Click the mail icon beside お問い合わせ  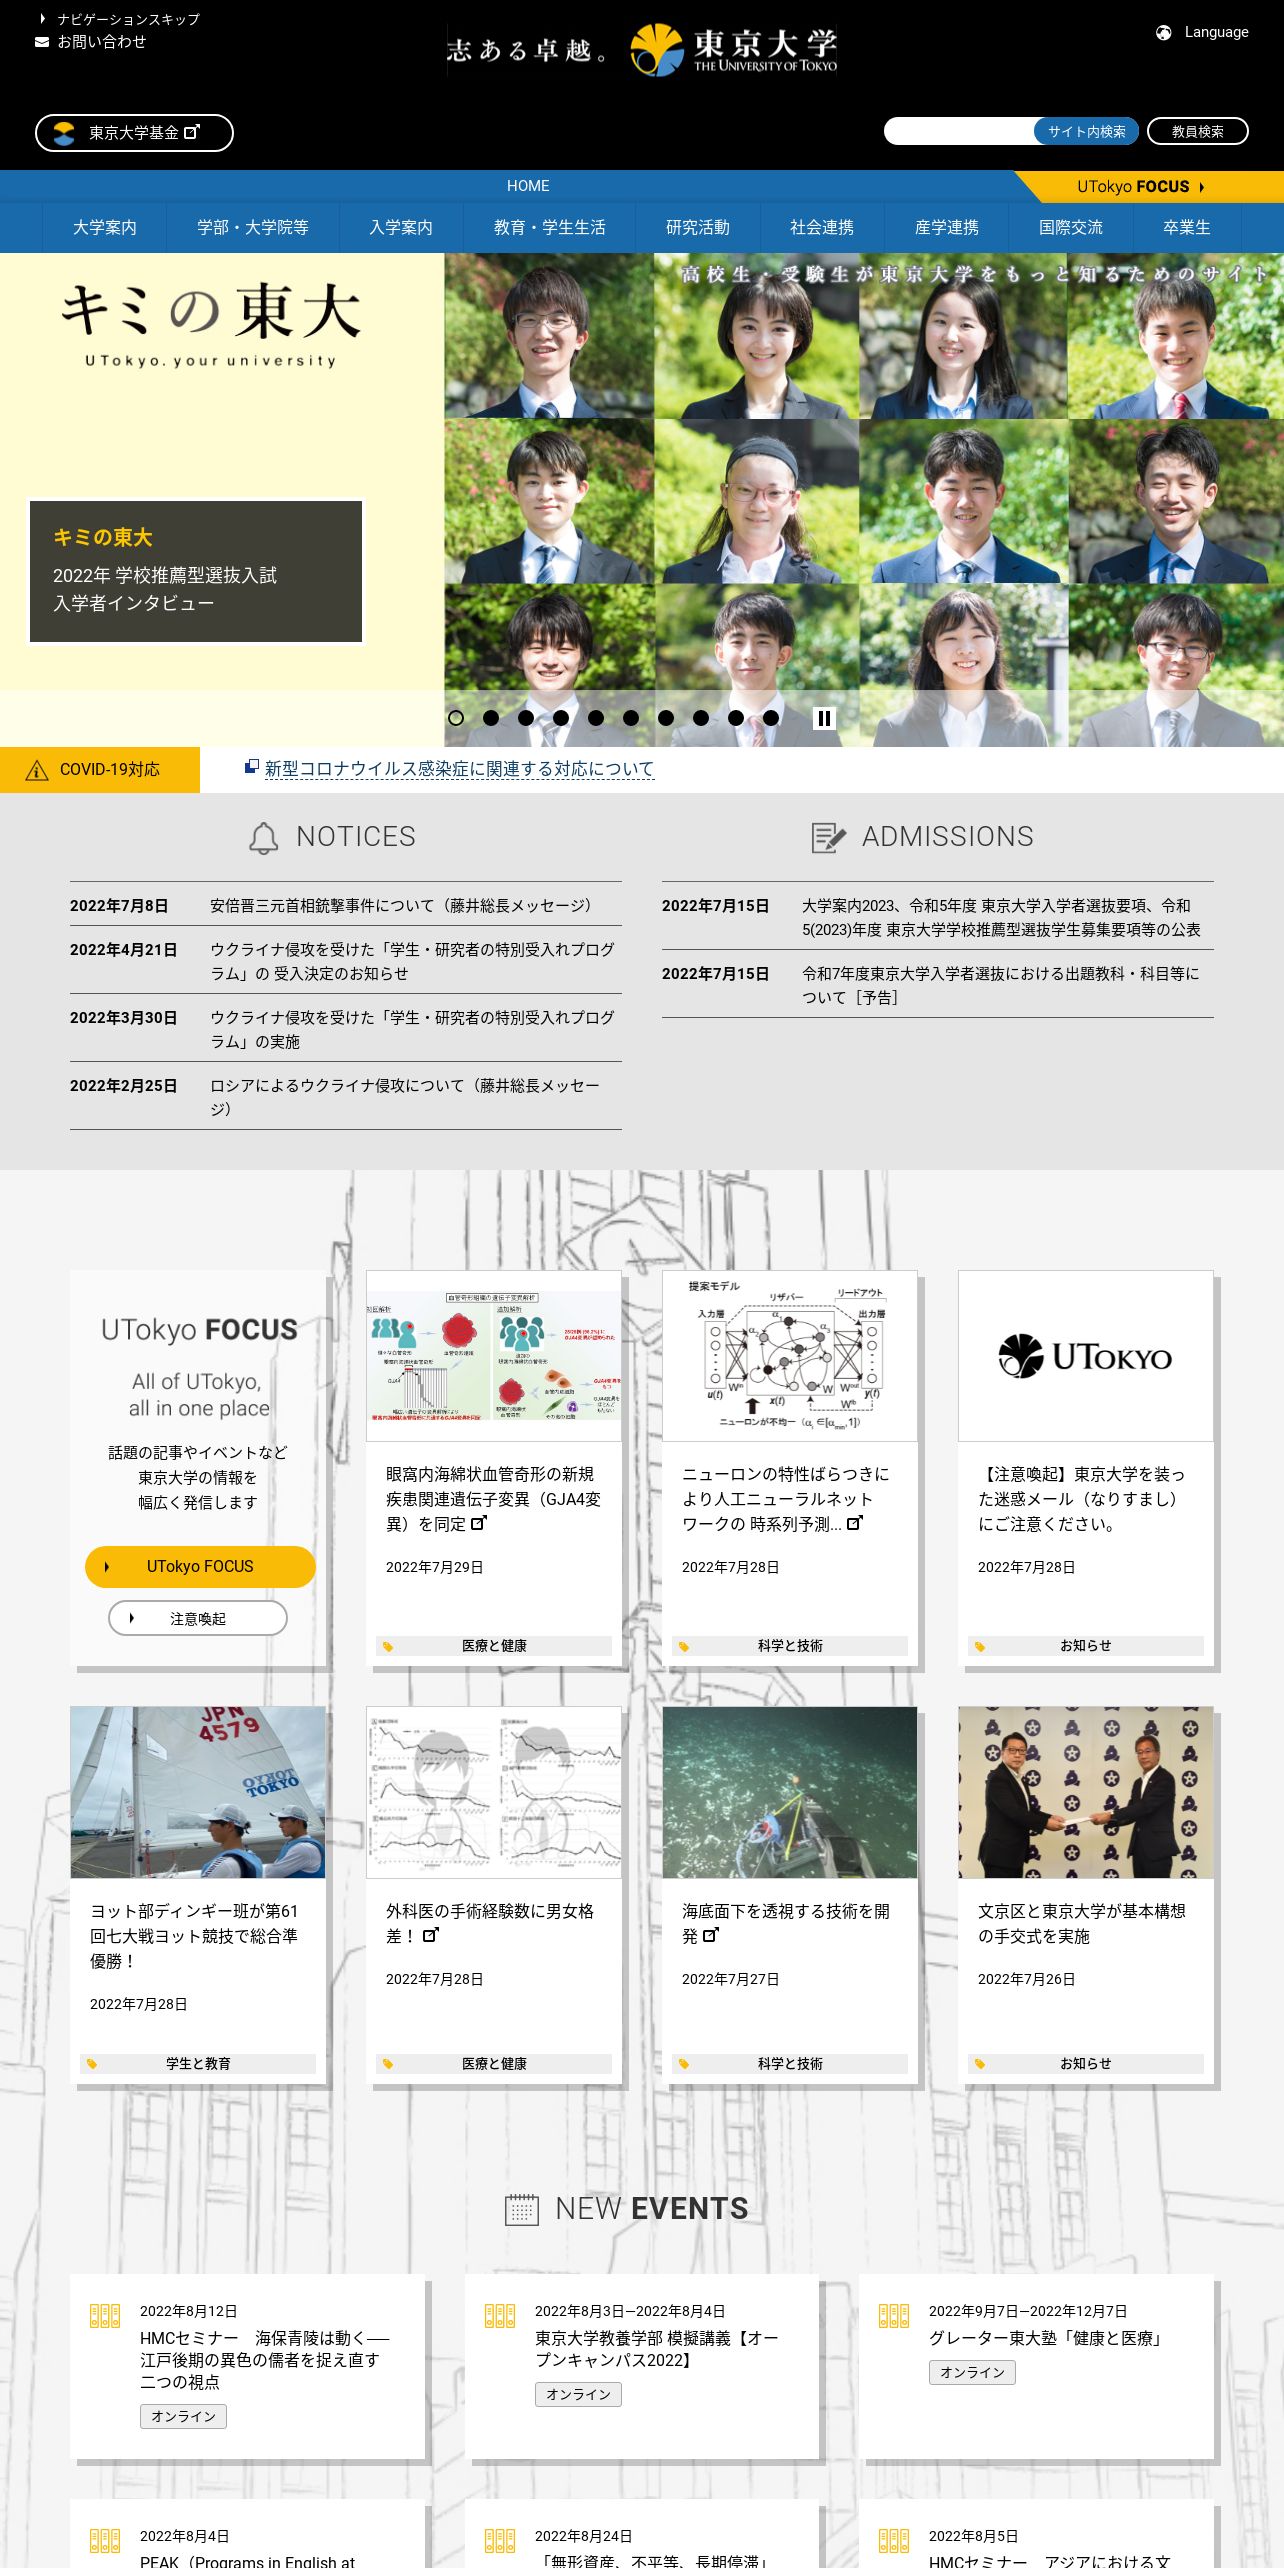[42, 42]
